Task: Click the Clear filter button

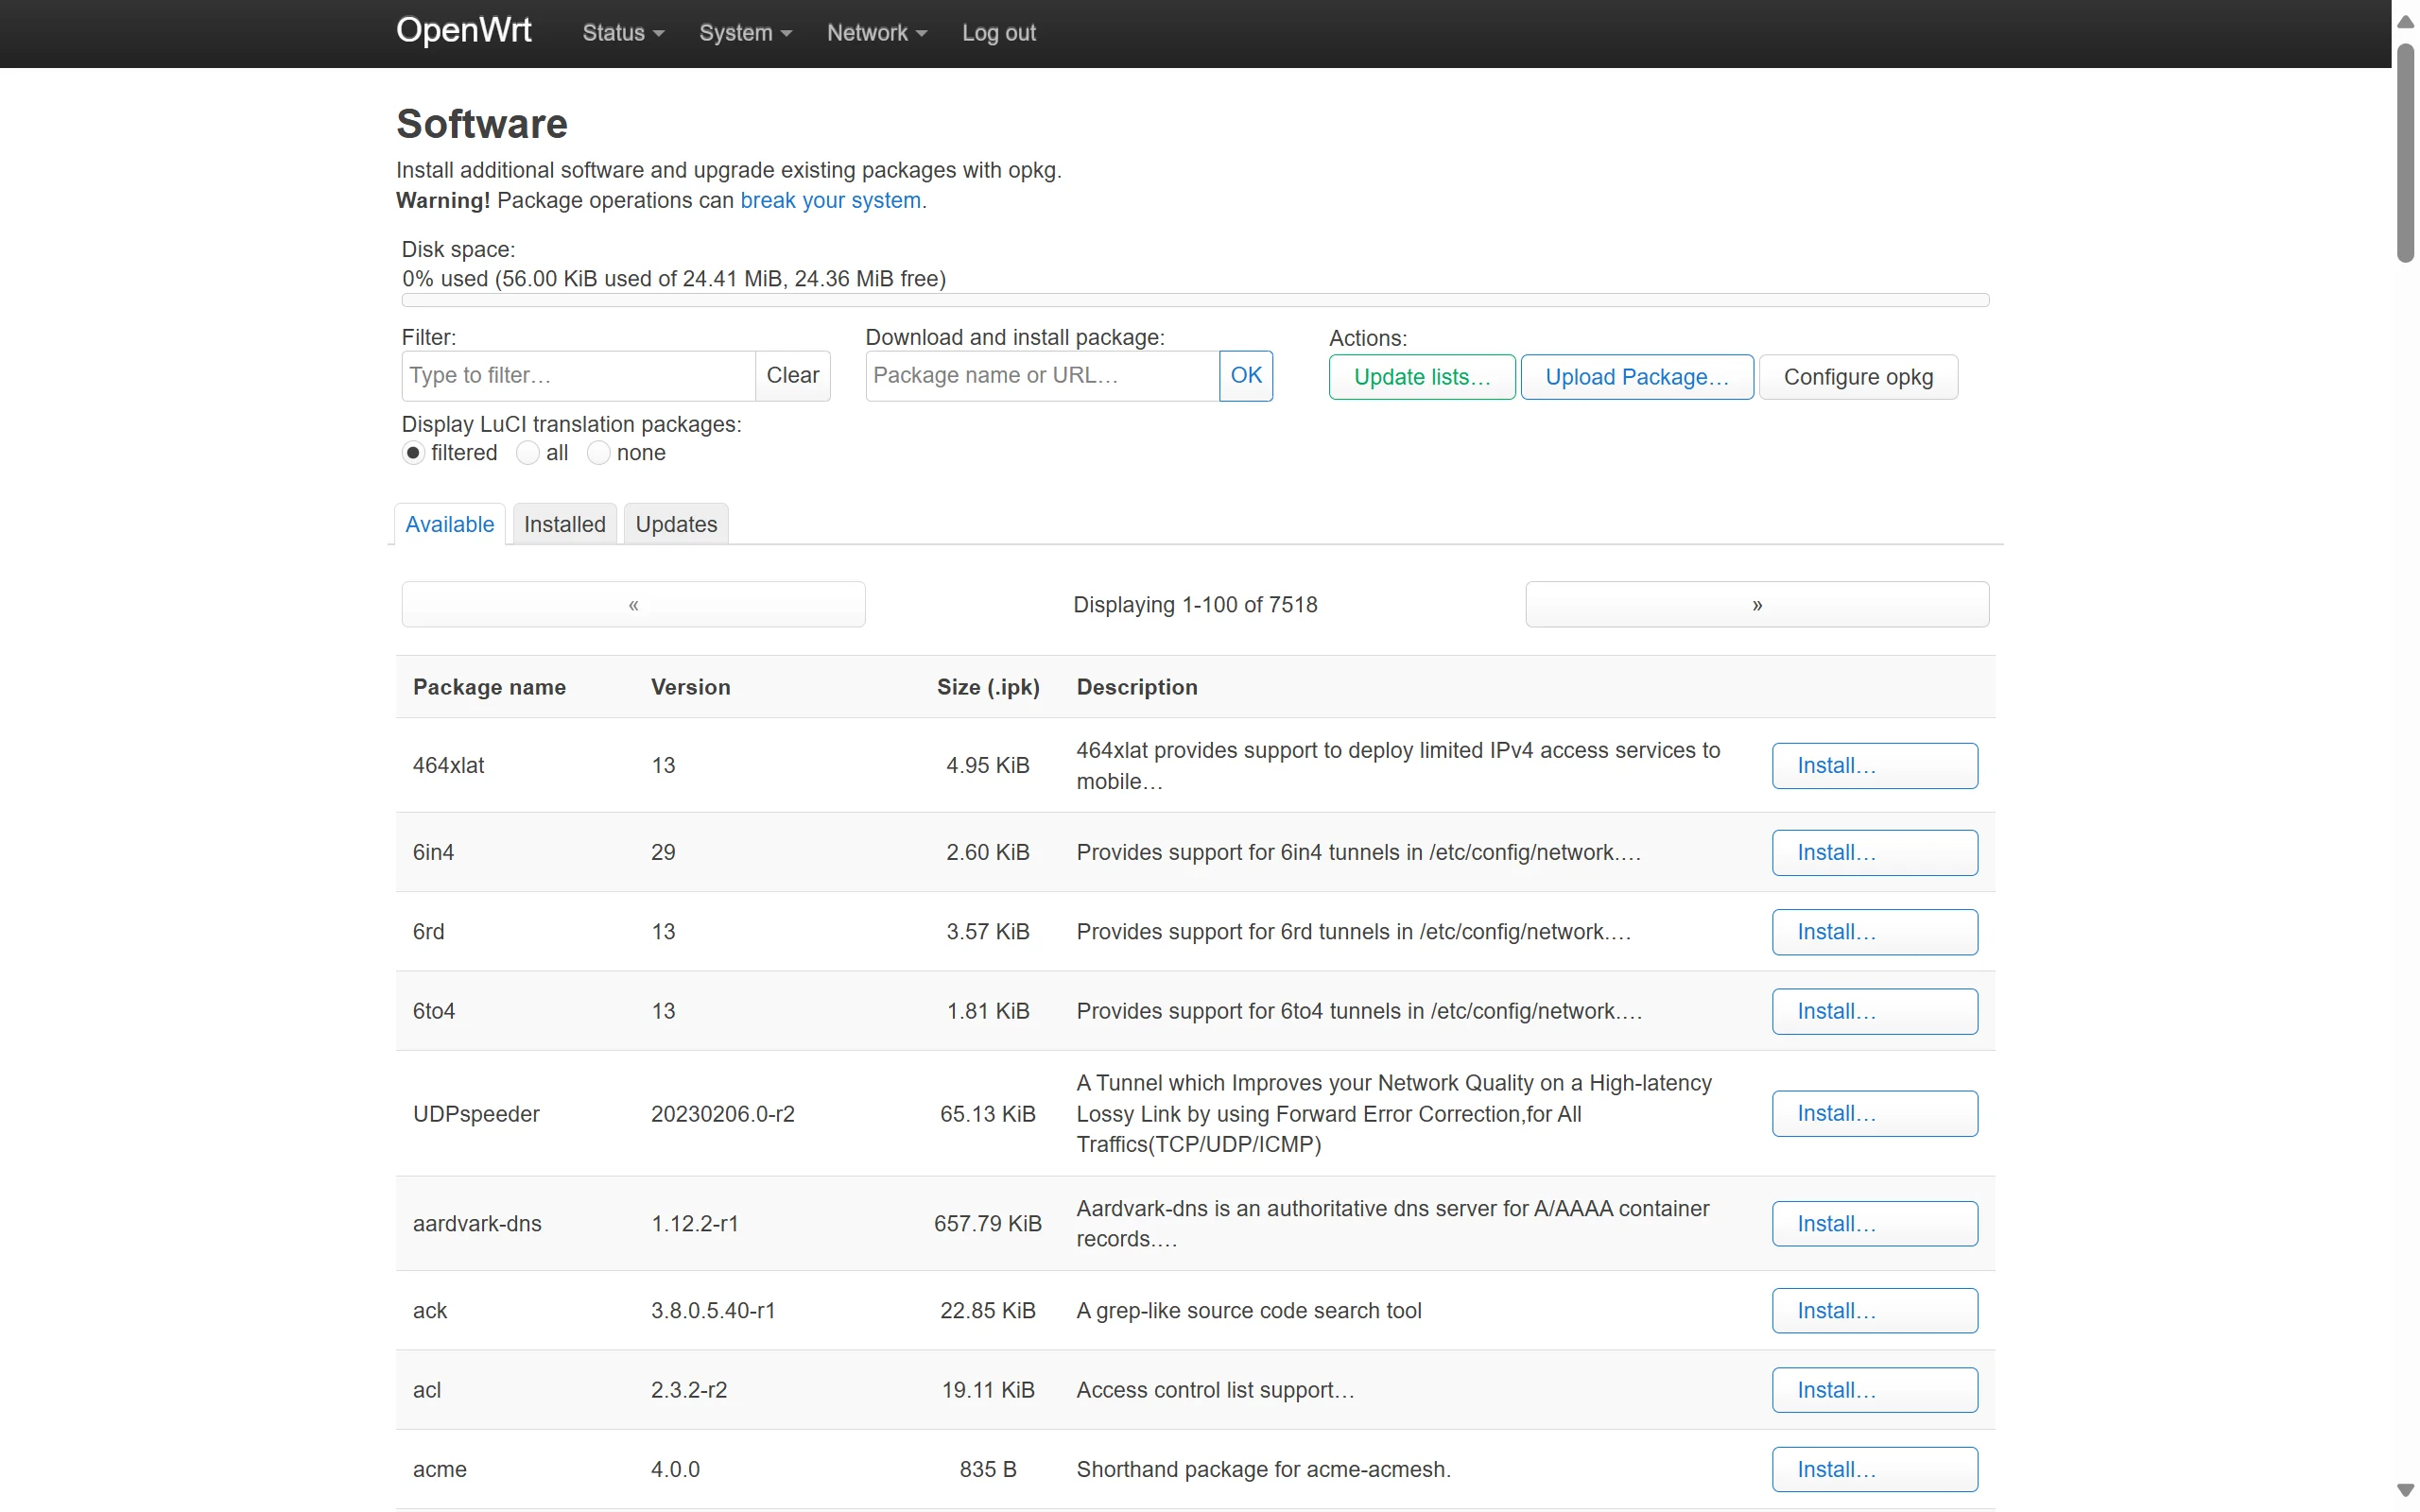Action: click(x=792, y=375)
